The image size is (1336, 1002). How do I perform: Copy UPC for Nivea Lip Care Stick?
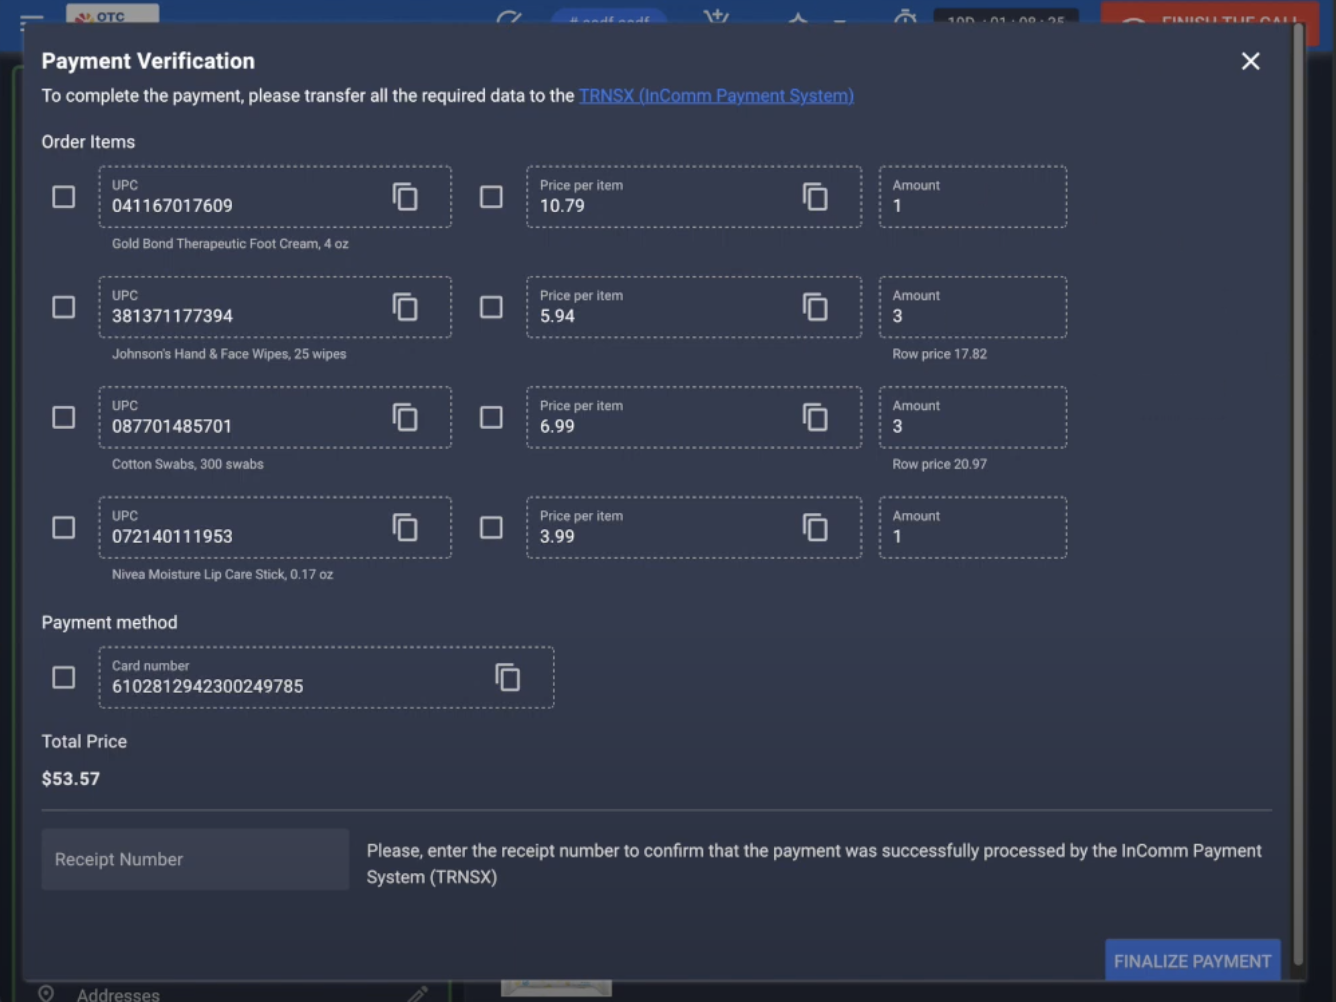pyautogui.click(x=405, y=527)
